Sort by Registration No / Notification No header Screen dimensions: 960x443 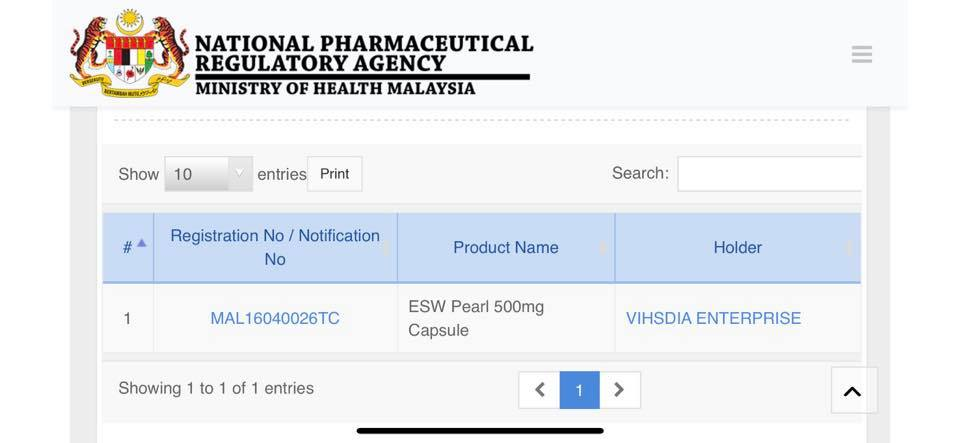pos(275,247)
